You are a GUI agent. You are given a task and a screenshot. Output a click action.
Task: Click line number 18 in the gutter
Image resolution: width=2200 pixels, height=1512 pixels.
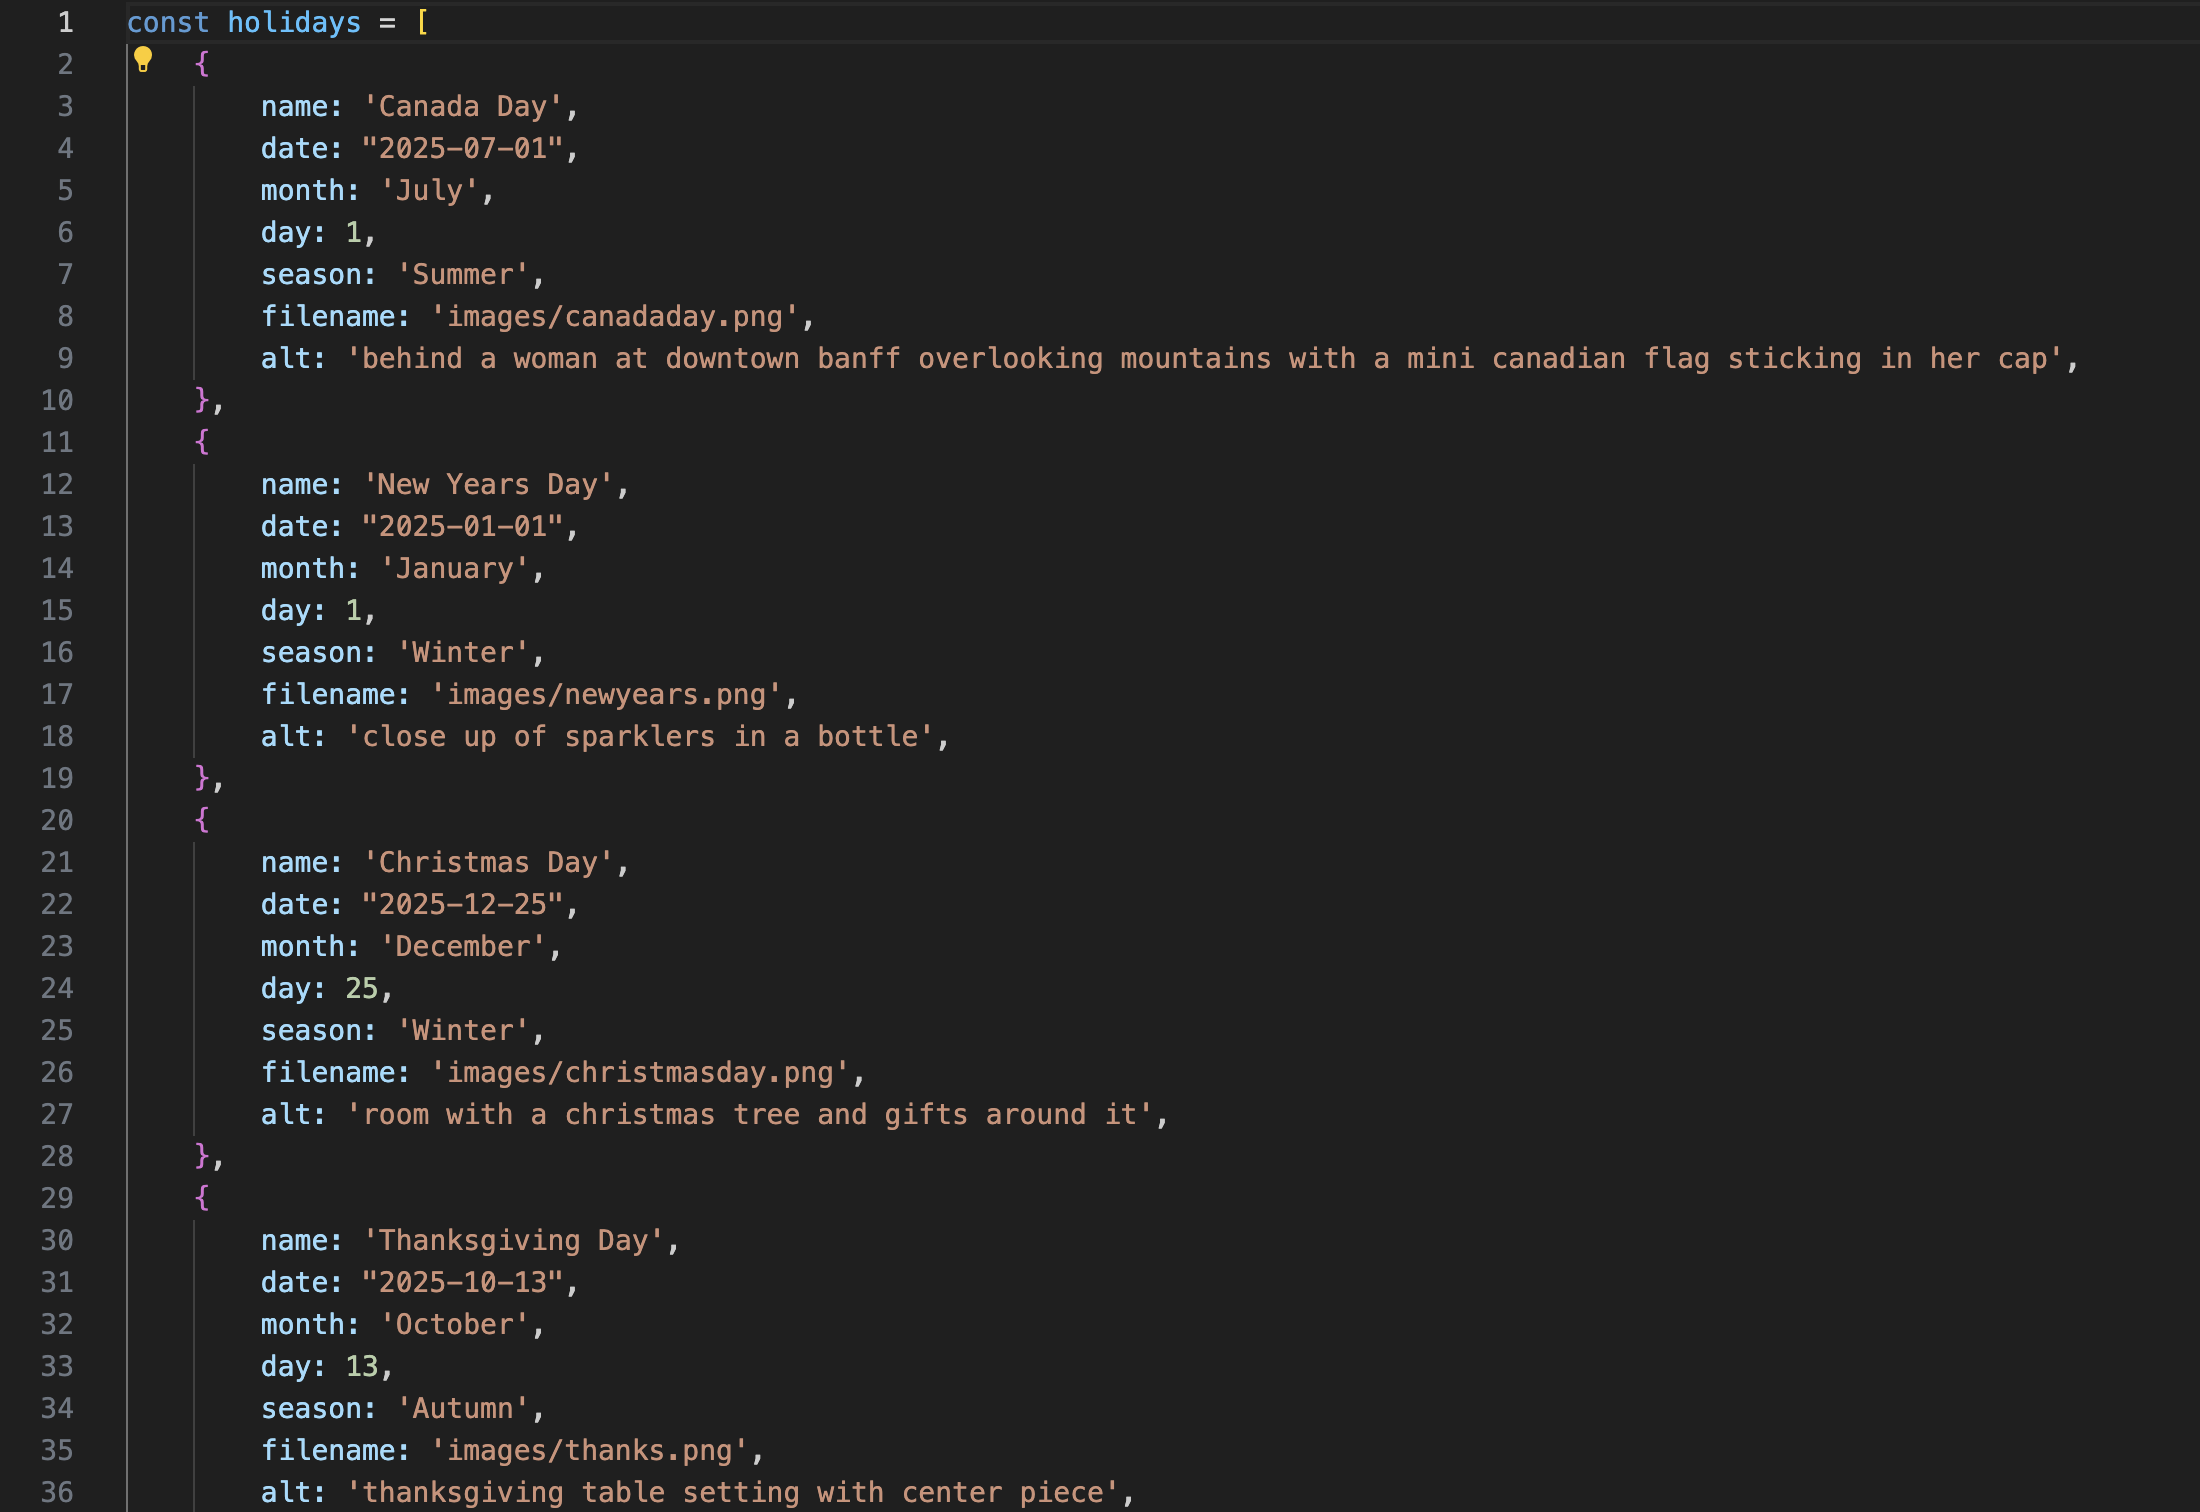point(57,736)
